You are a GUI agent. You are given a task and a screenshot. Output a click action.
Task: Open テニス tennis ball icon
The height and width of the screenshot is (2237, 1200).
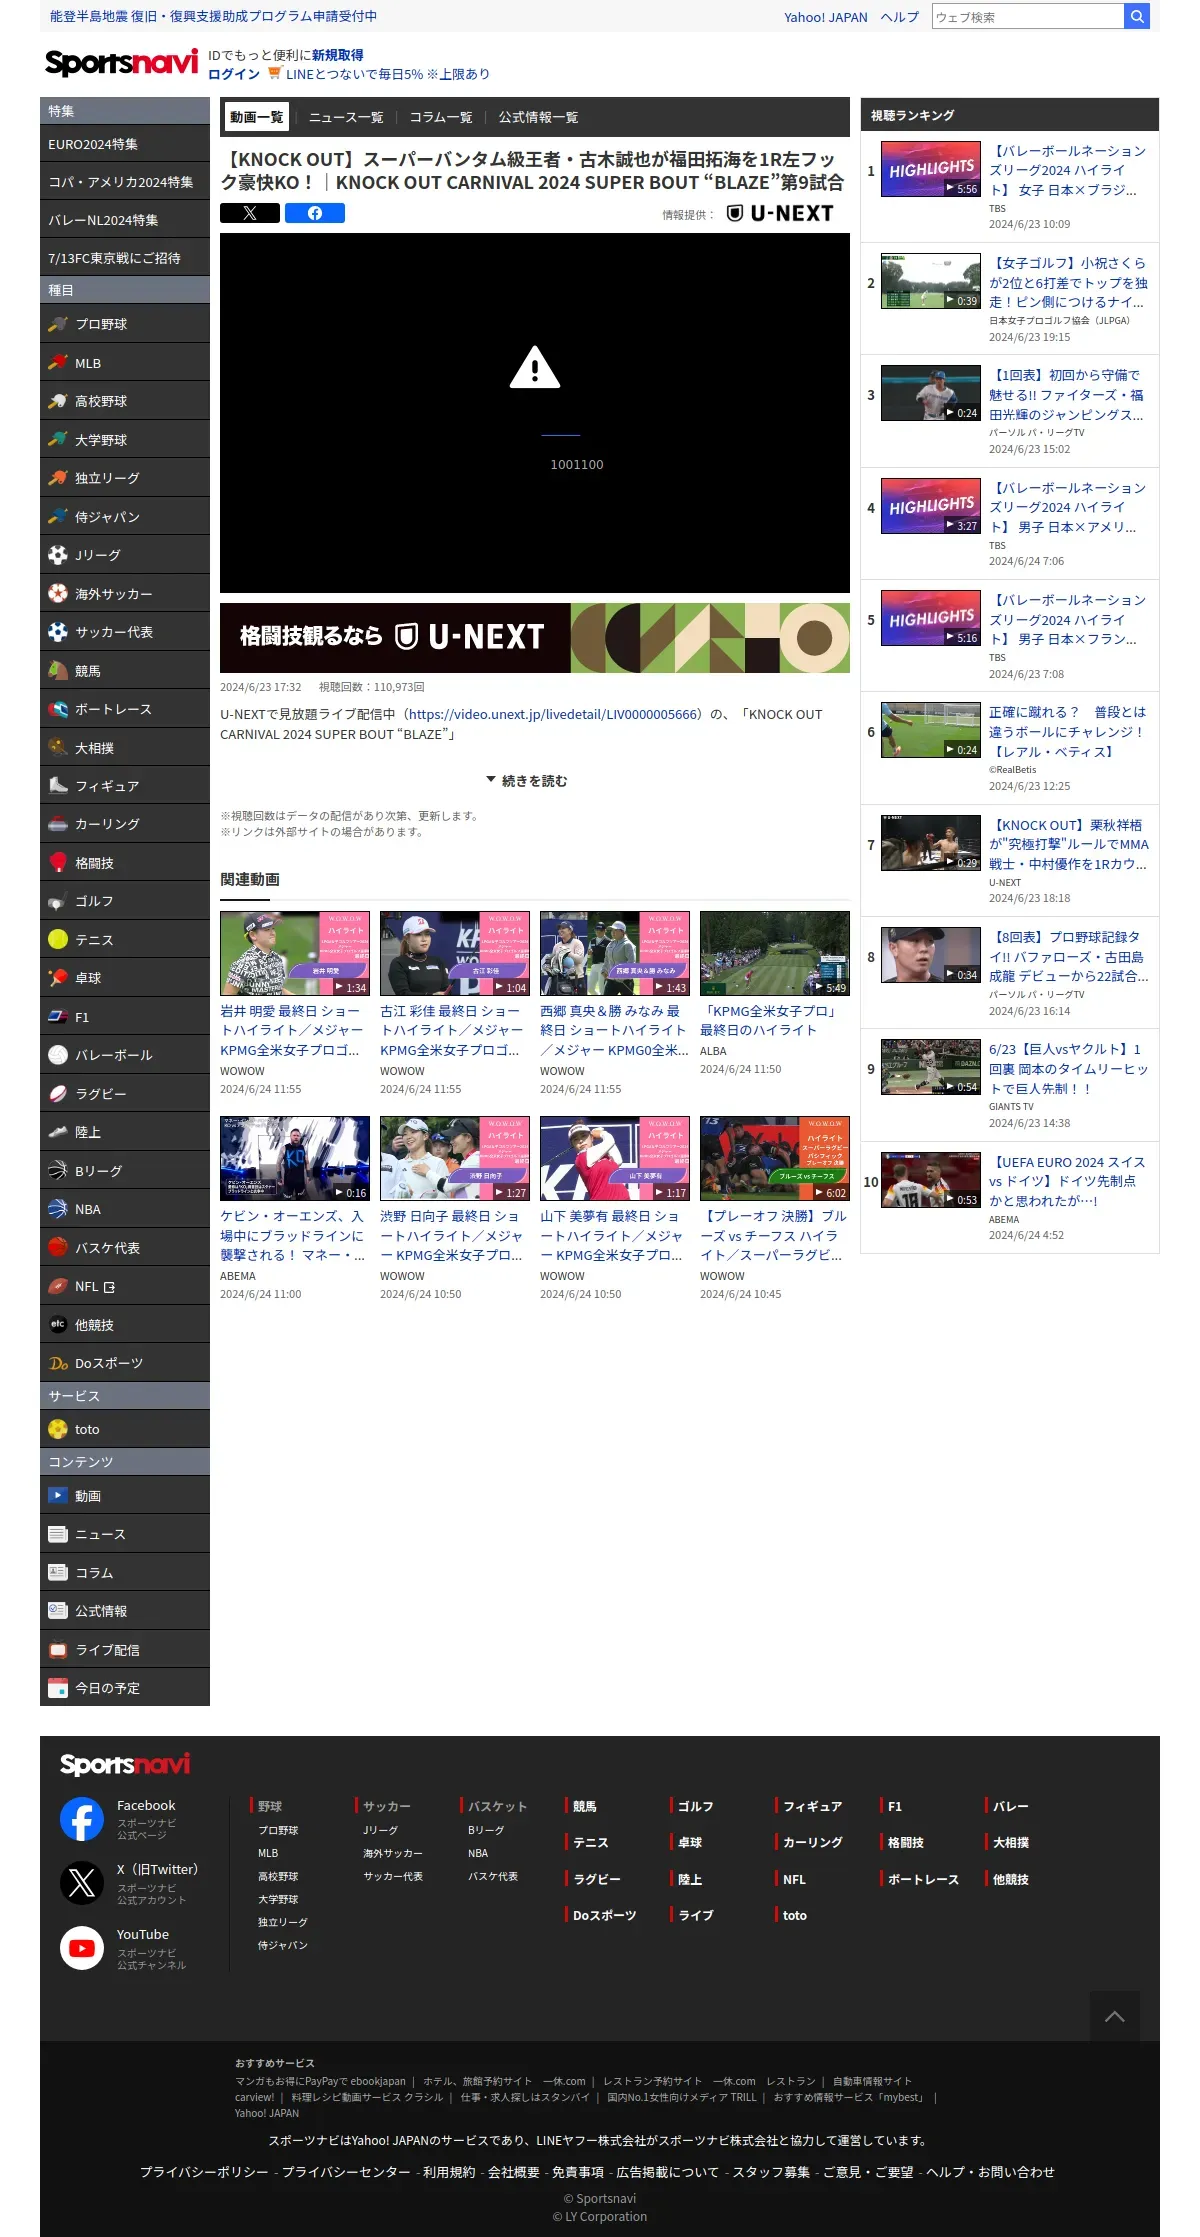pos(58,940)
